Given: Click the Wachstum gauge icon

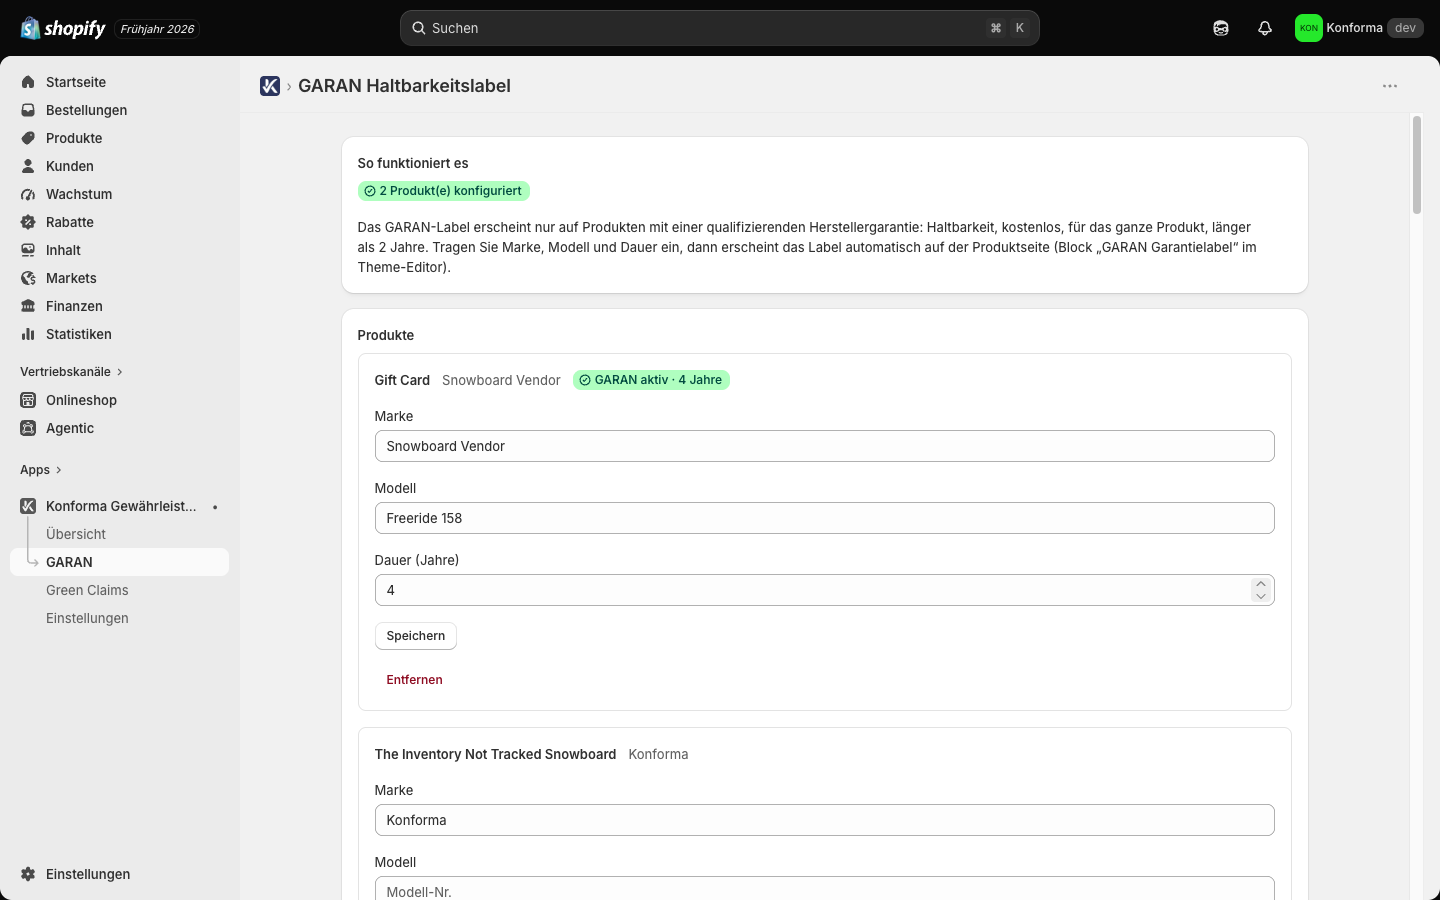Looking at the screenshot, I should coord(28,194).
